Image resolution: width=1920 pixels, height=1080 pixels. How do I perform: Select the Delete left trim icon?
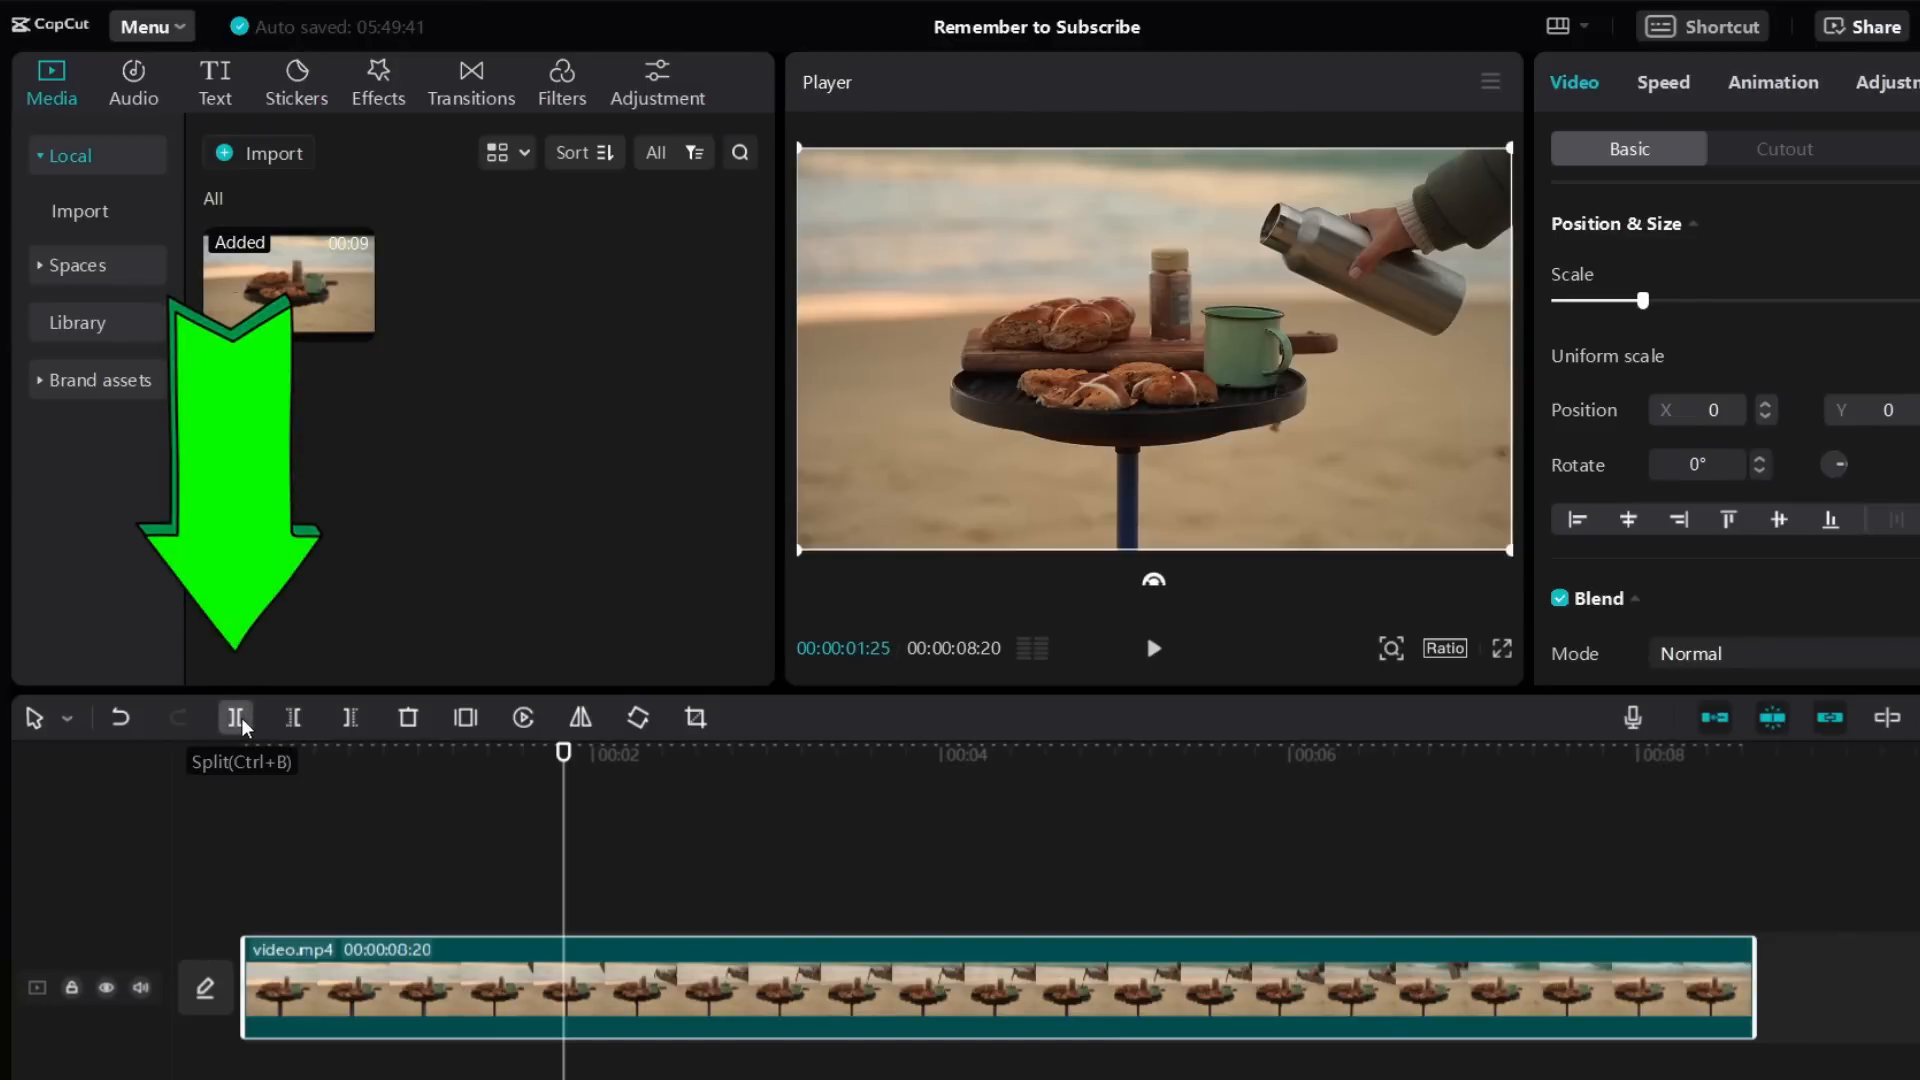(293, 717)
